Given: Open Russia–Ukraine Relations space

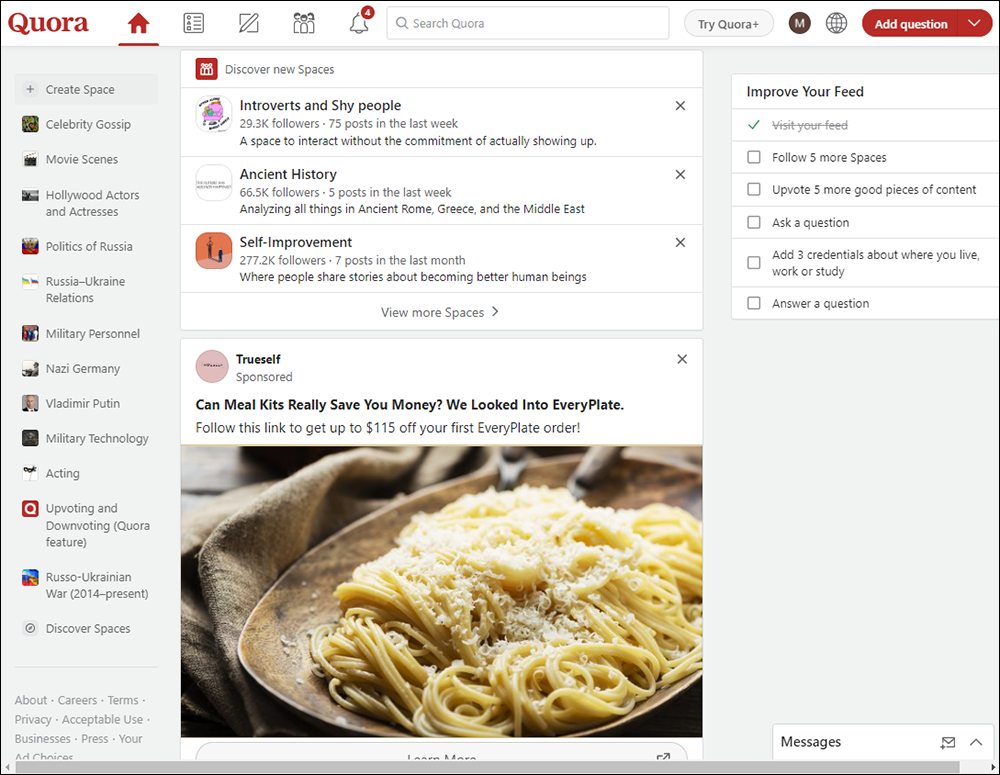Looking at the screenshot, I should click(86, 290).
